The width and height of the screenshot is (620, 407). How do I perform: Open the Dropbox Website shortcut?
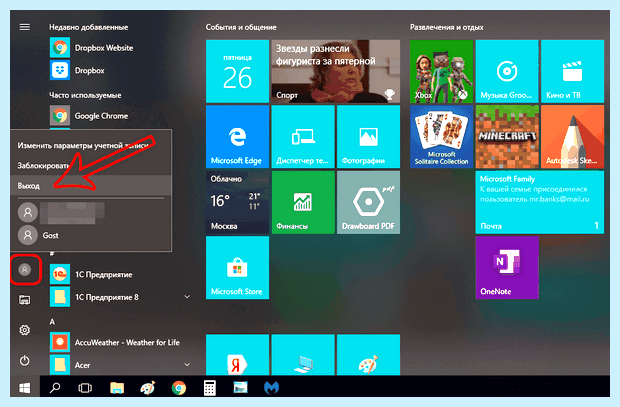coord(92,48)
